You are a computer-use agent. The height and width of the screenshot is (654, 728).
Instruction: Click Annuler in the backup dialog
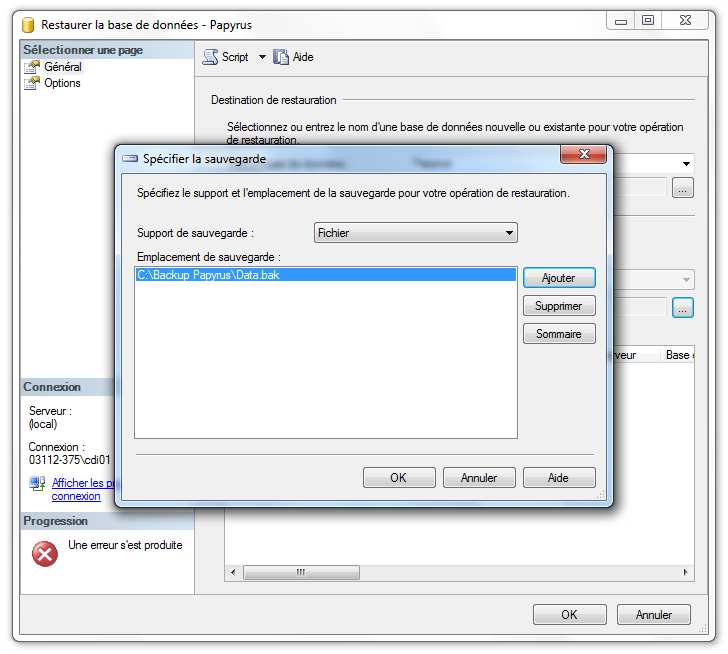click(479, 478)
